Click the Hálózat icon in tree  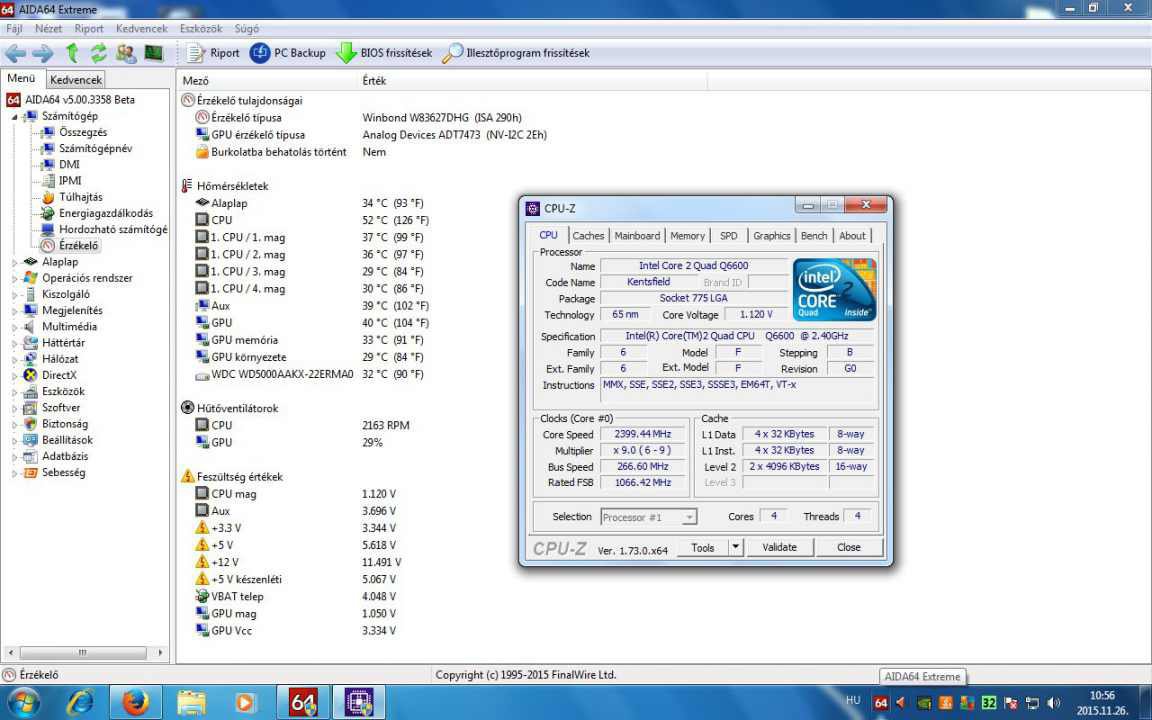tap(30, 359)
